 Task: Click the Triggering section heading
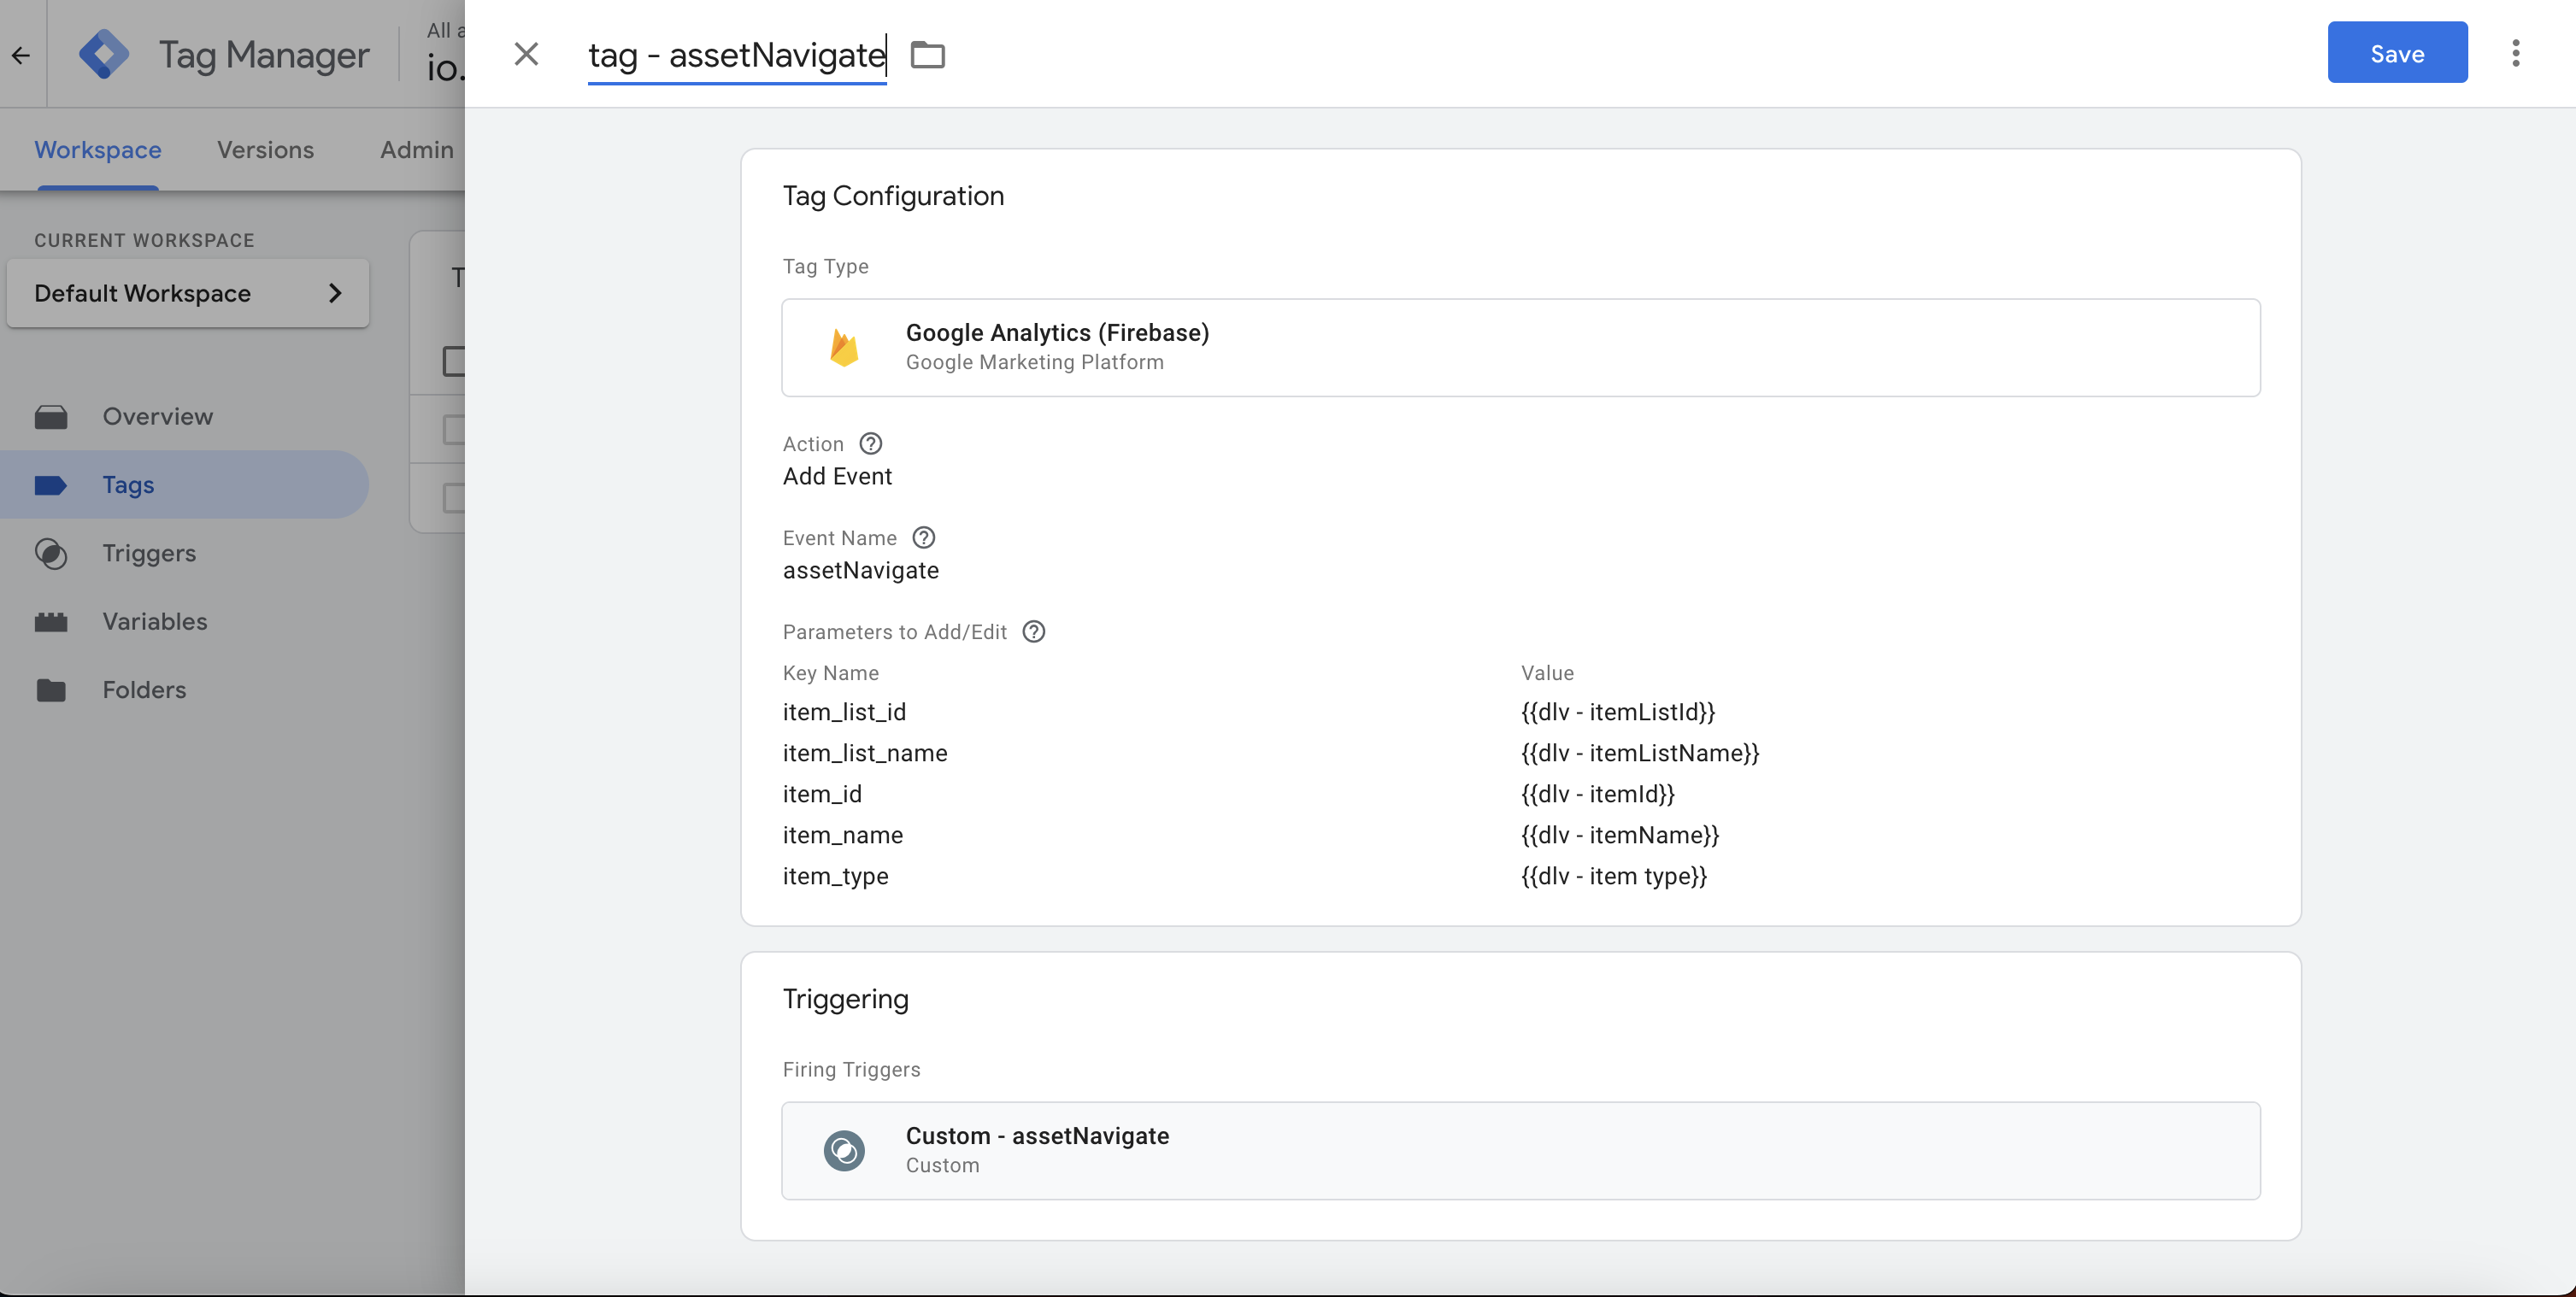[845, 999]
